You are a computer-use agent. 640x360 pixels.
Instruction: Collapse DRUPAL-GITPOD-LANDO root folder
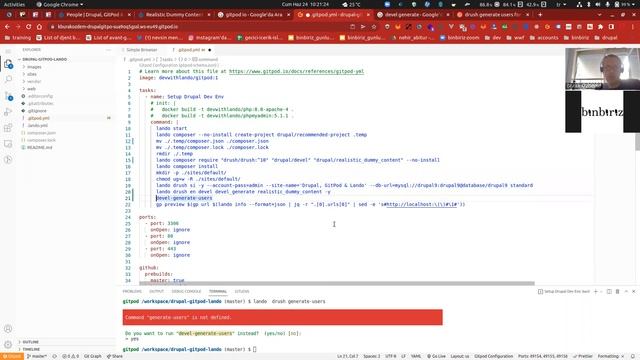pyautogui.click(x=44, y=60)
